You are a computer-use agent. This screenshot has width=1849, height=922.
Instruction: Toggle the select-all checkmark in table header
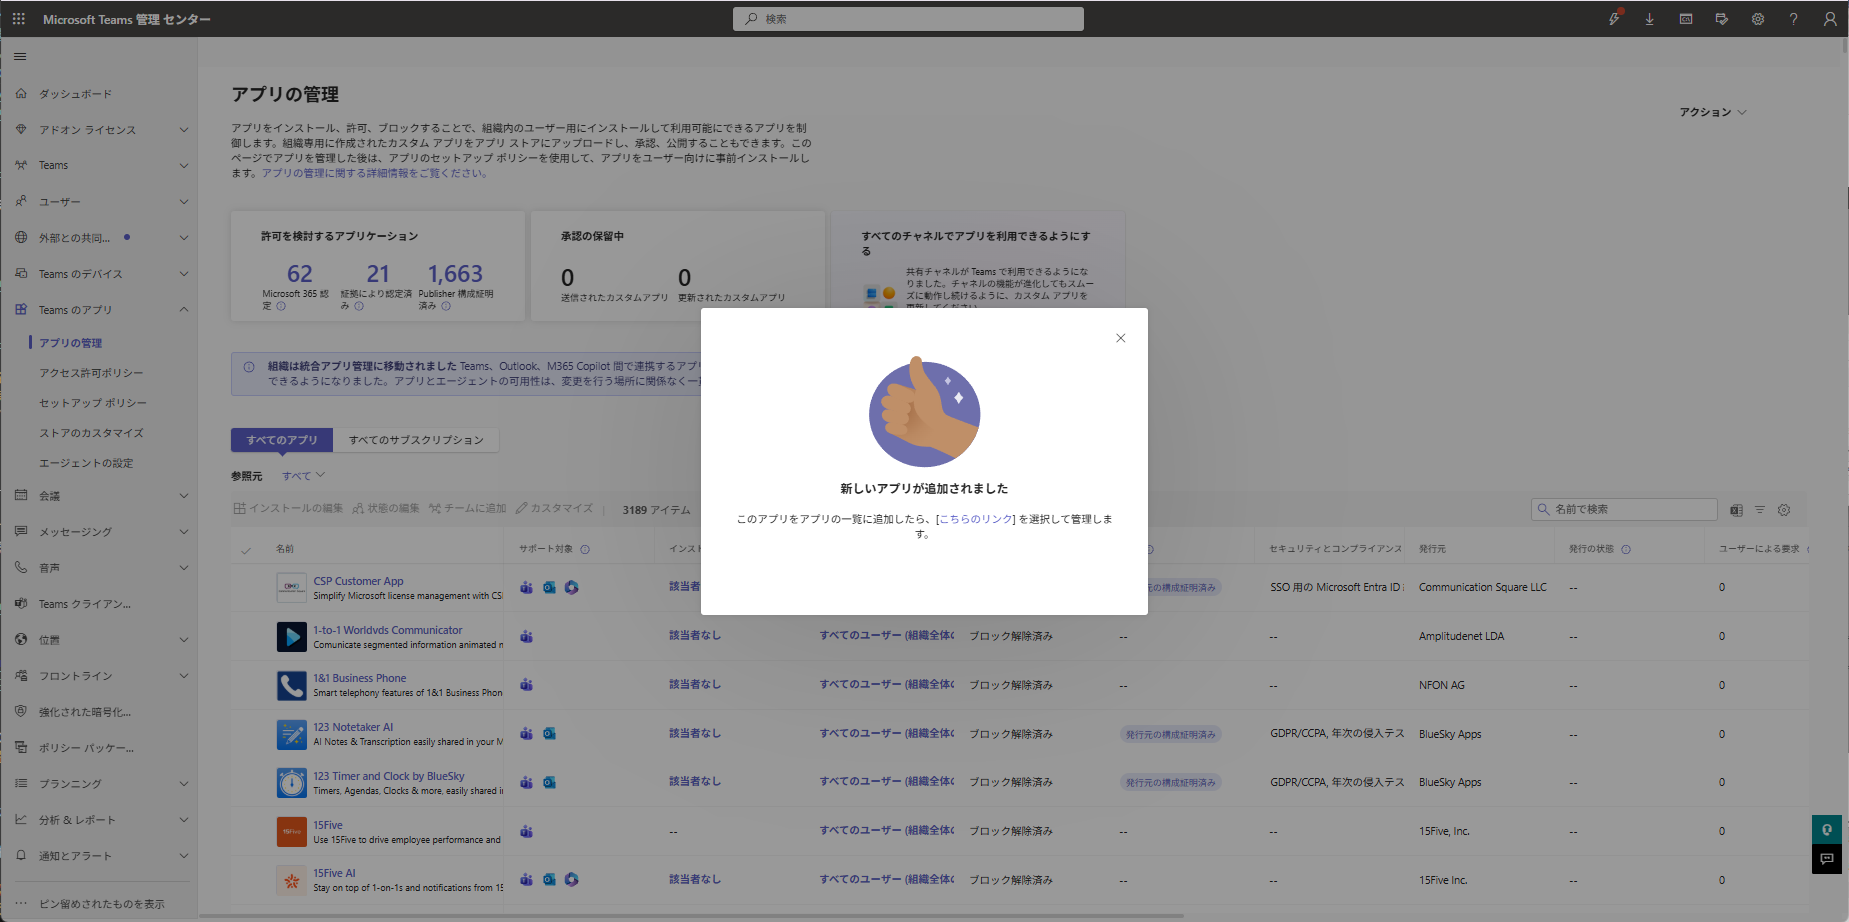(246, 550)
